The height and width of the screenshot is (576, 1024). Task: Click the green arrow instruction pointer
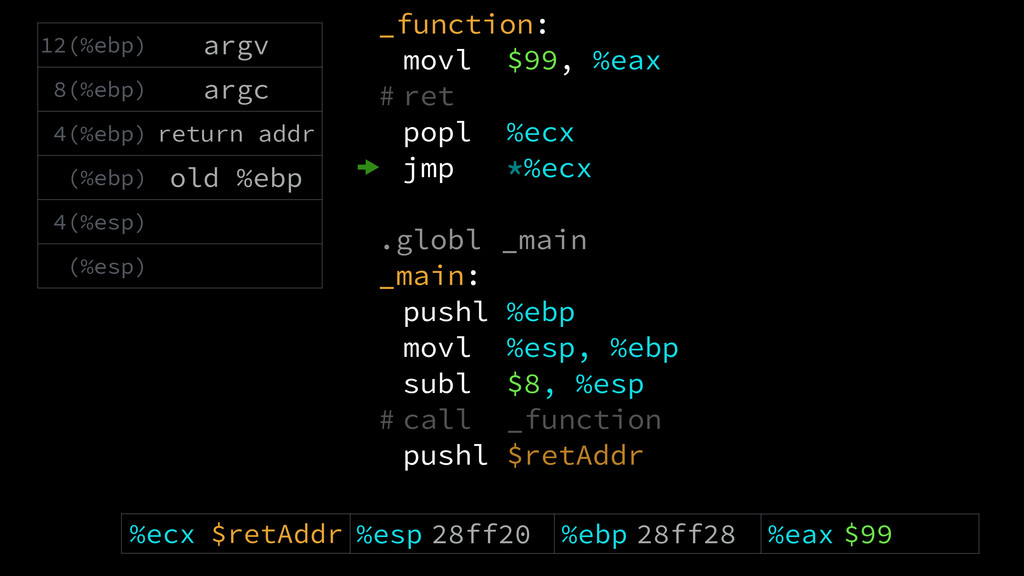click(368, 168)
